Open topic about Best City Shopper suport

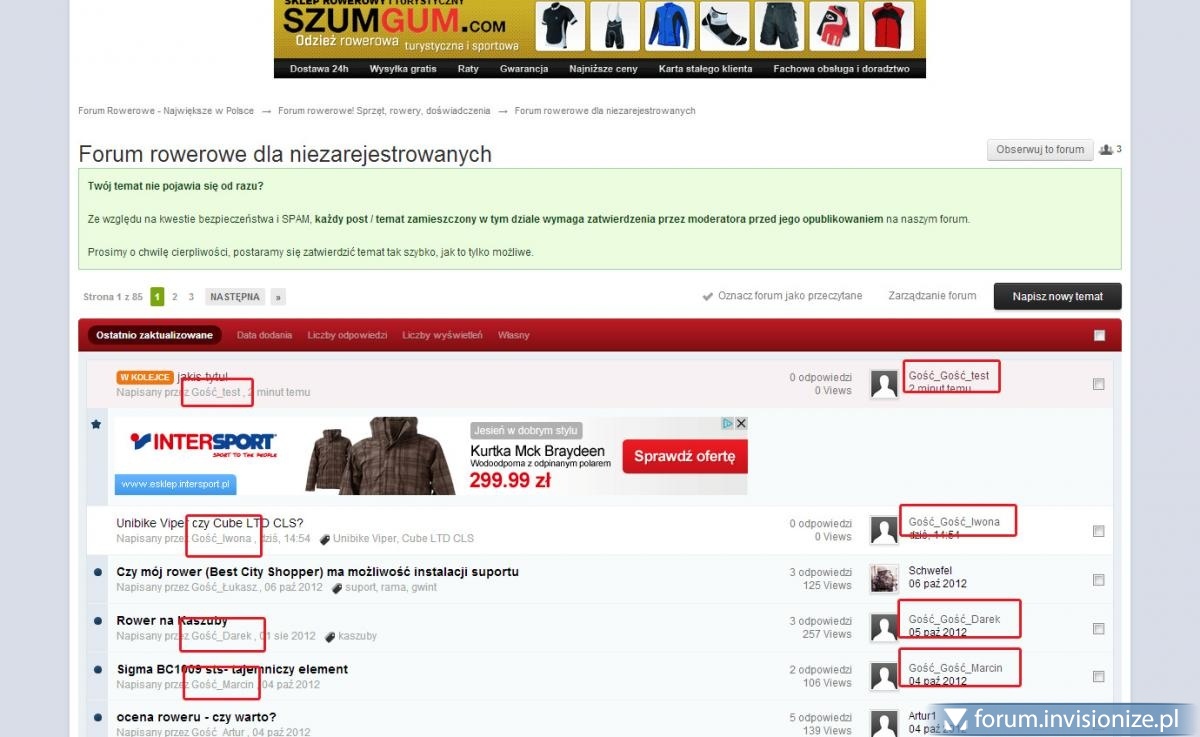pyautogui.click(x=317, y=572)
